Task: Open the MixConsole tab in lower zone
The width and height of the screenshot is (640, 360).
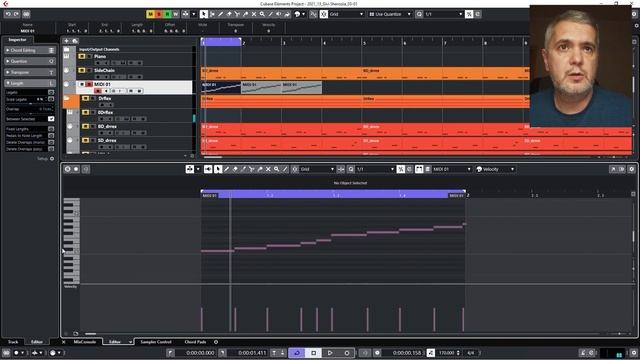Action: [x=84, y=342]
